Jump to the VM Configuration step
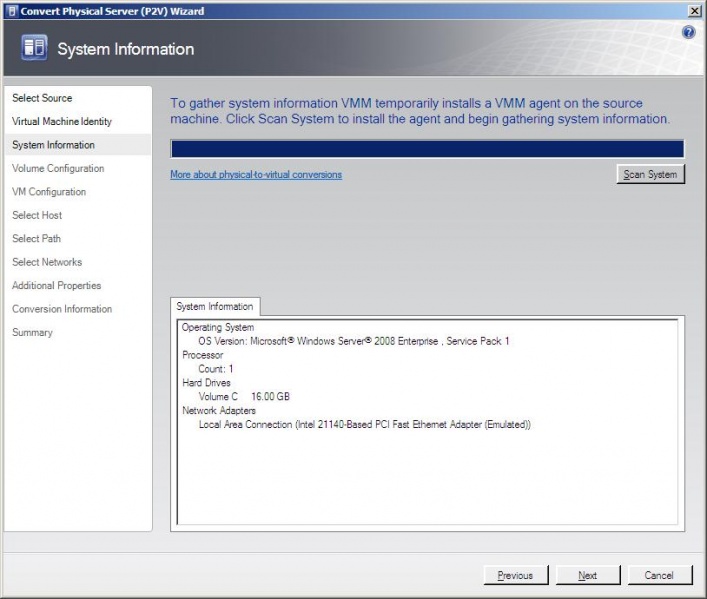Screen dimensions: 707x599 [x=49, y=192]
